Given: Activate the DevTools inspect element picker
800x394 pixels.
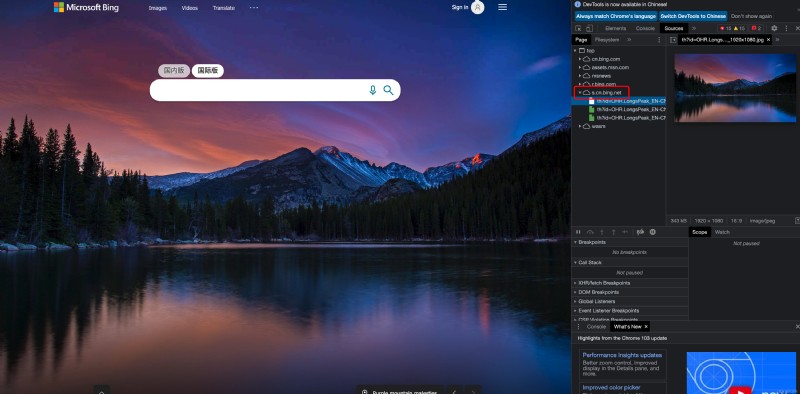Looking at the screenshot, I should (x=578, y=29).
